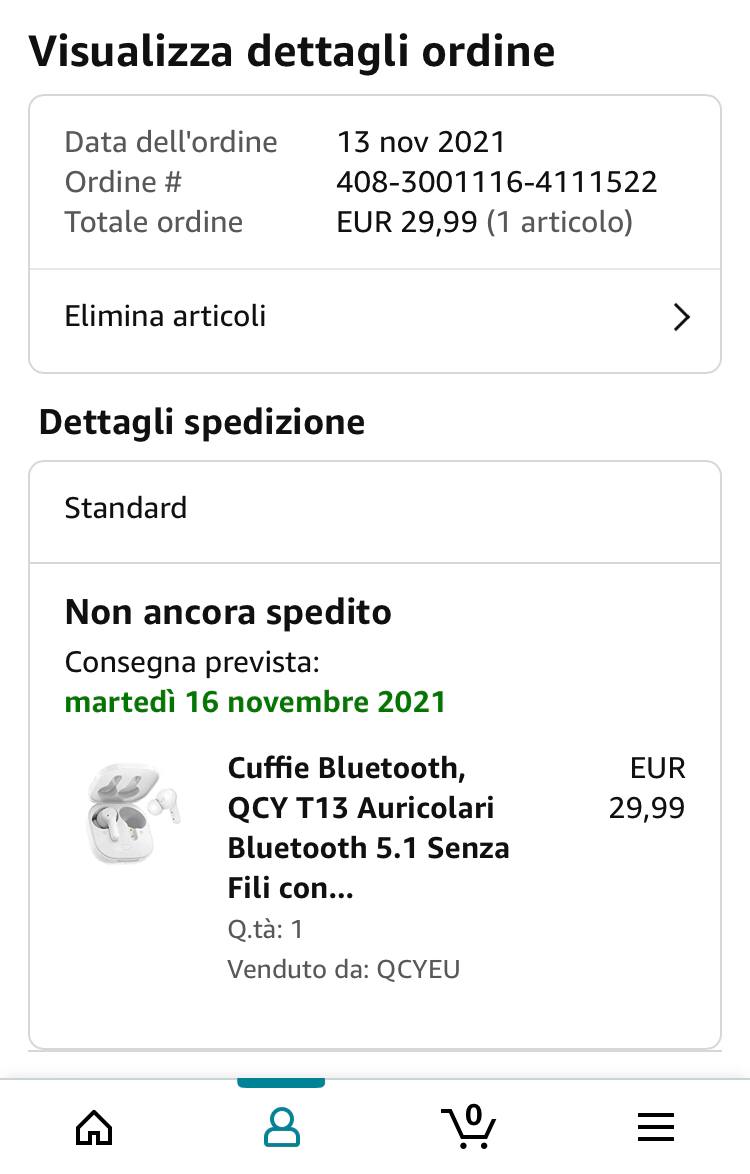750x1174 pixels.
Task: Open the account profile tab
Action: (x=281, y=1128)
